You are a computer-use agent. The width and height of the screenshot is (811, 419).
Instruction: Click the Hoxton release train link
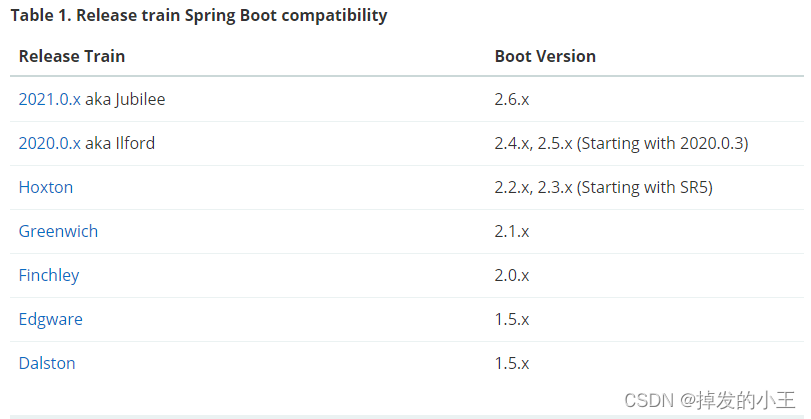pyautogui.click(x=45, y=187)
